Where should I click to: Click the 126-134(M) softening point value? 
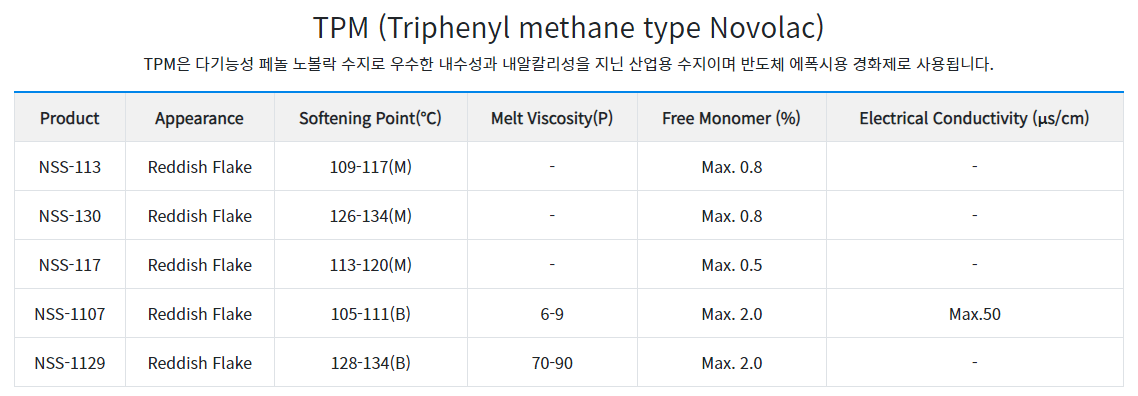point(370,216)
